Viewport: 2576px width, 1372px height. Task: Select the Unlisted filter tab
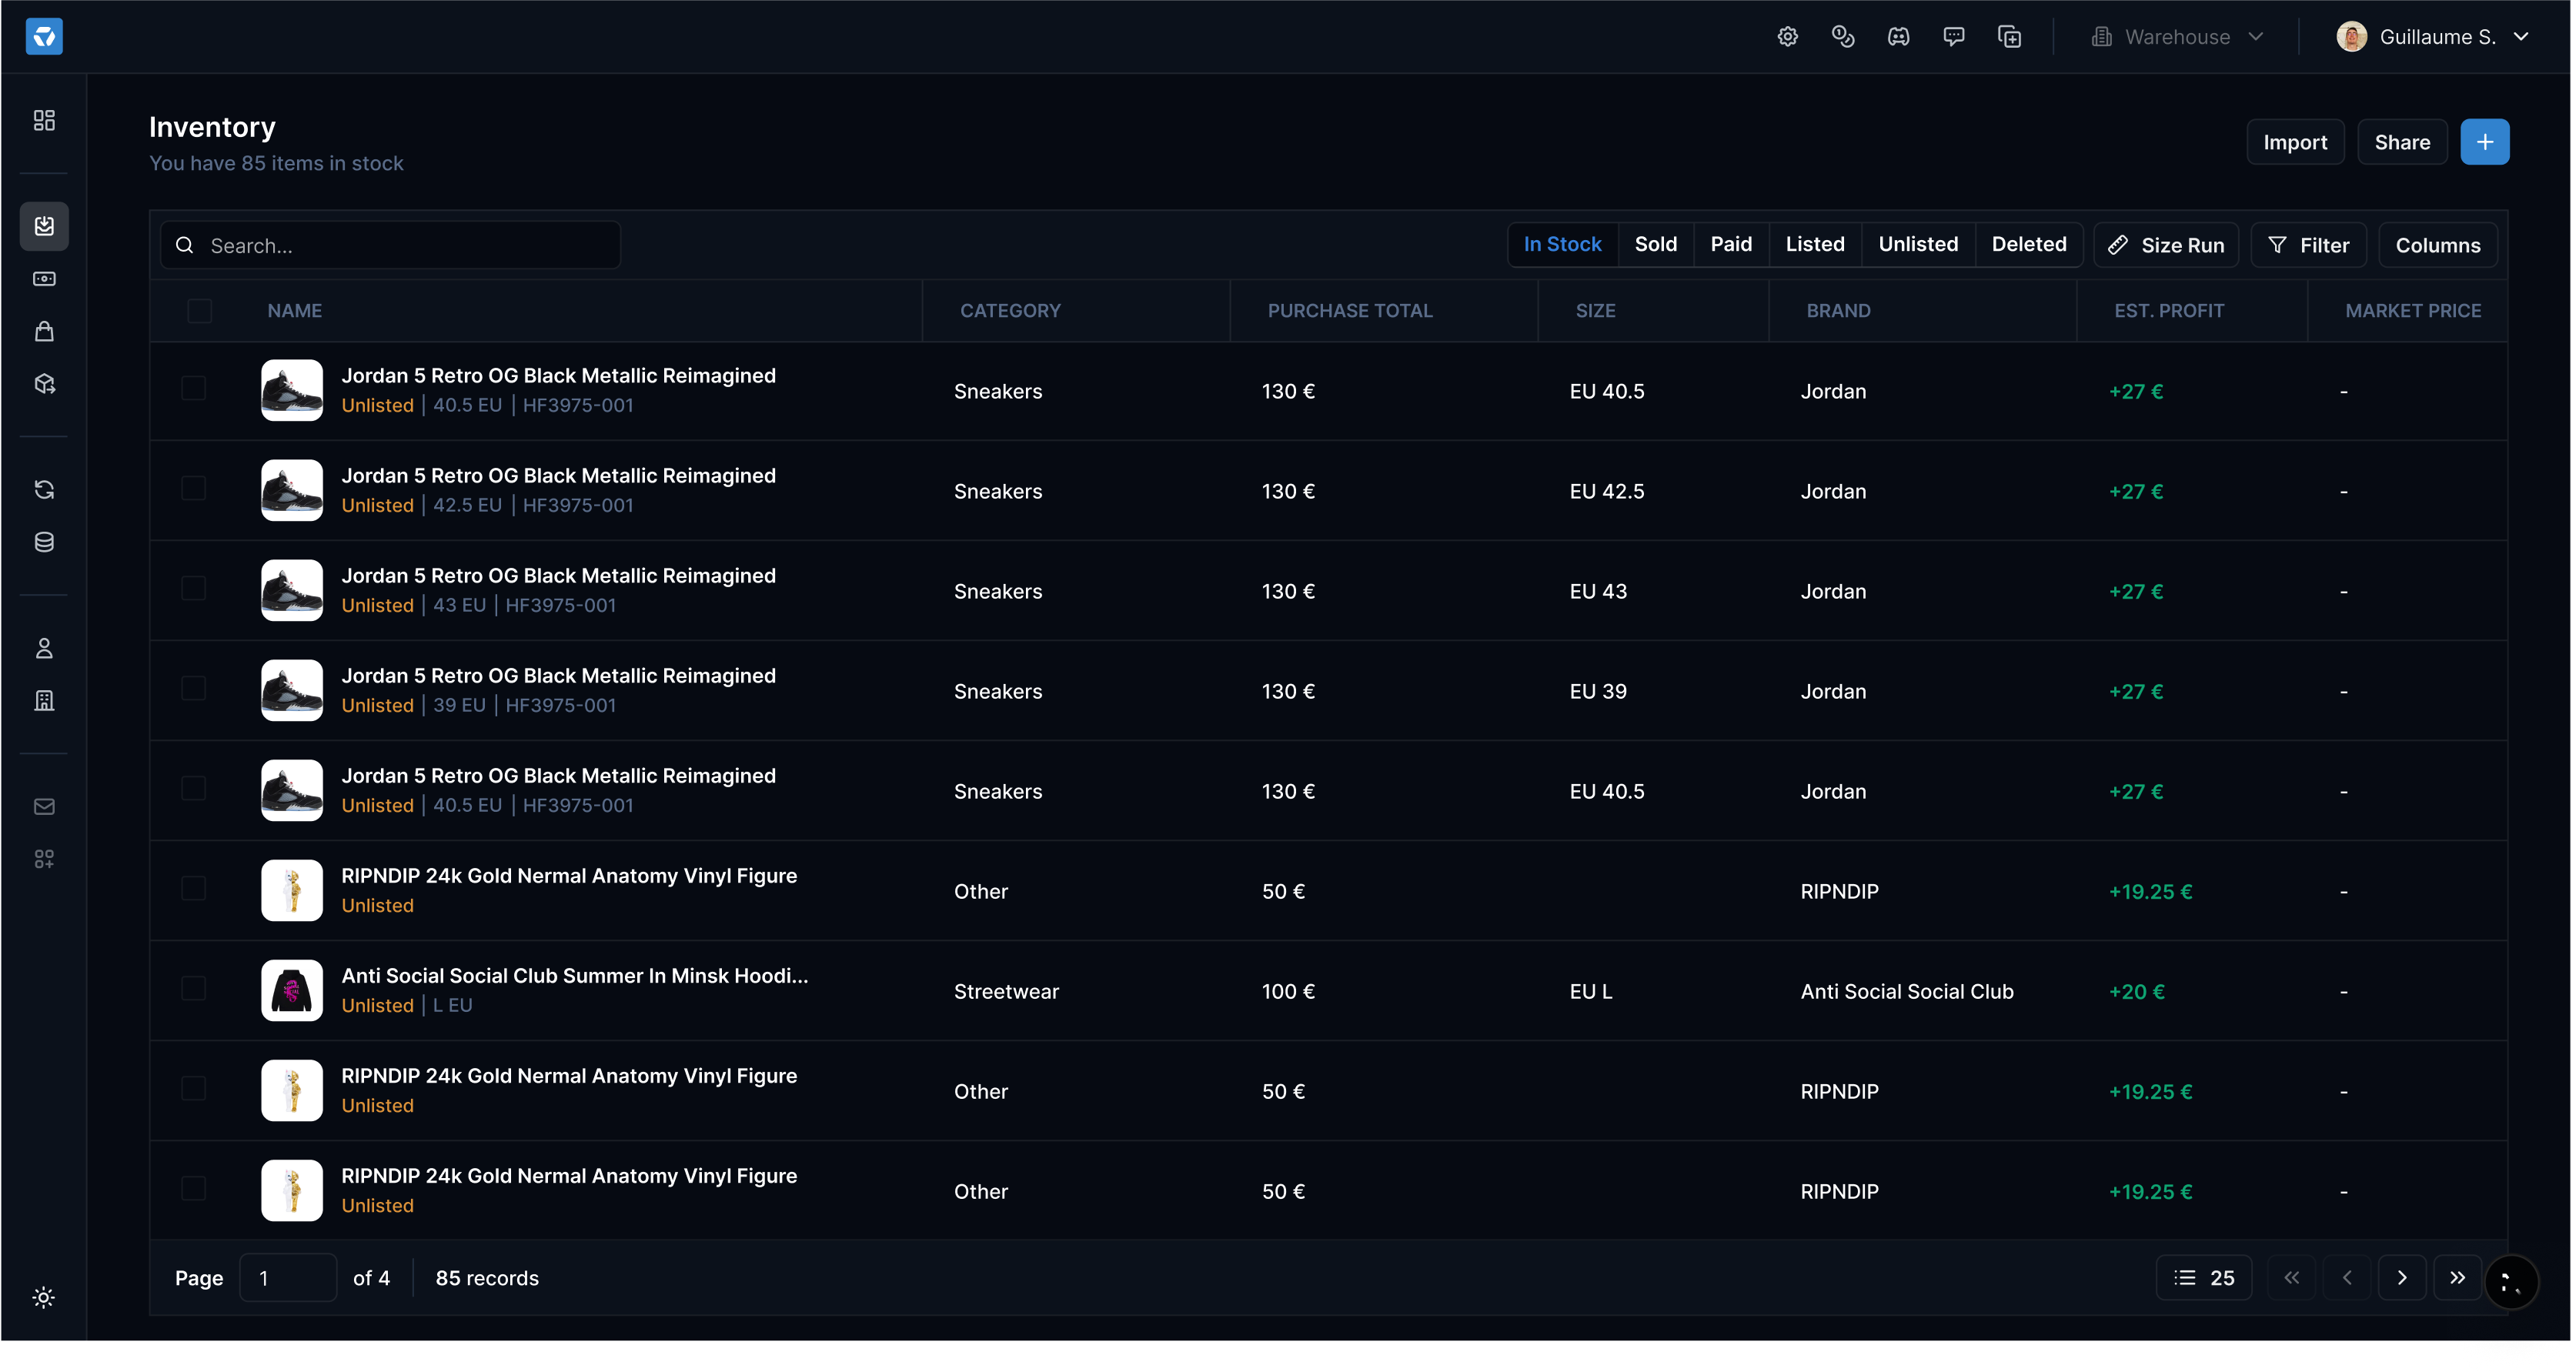1917,244
